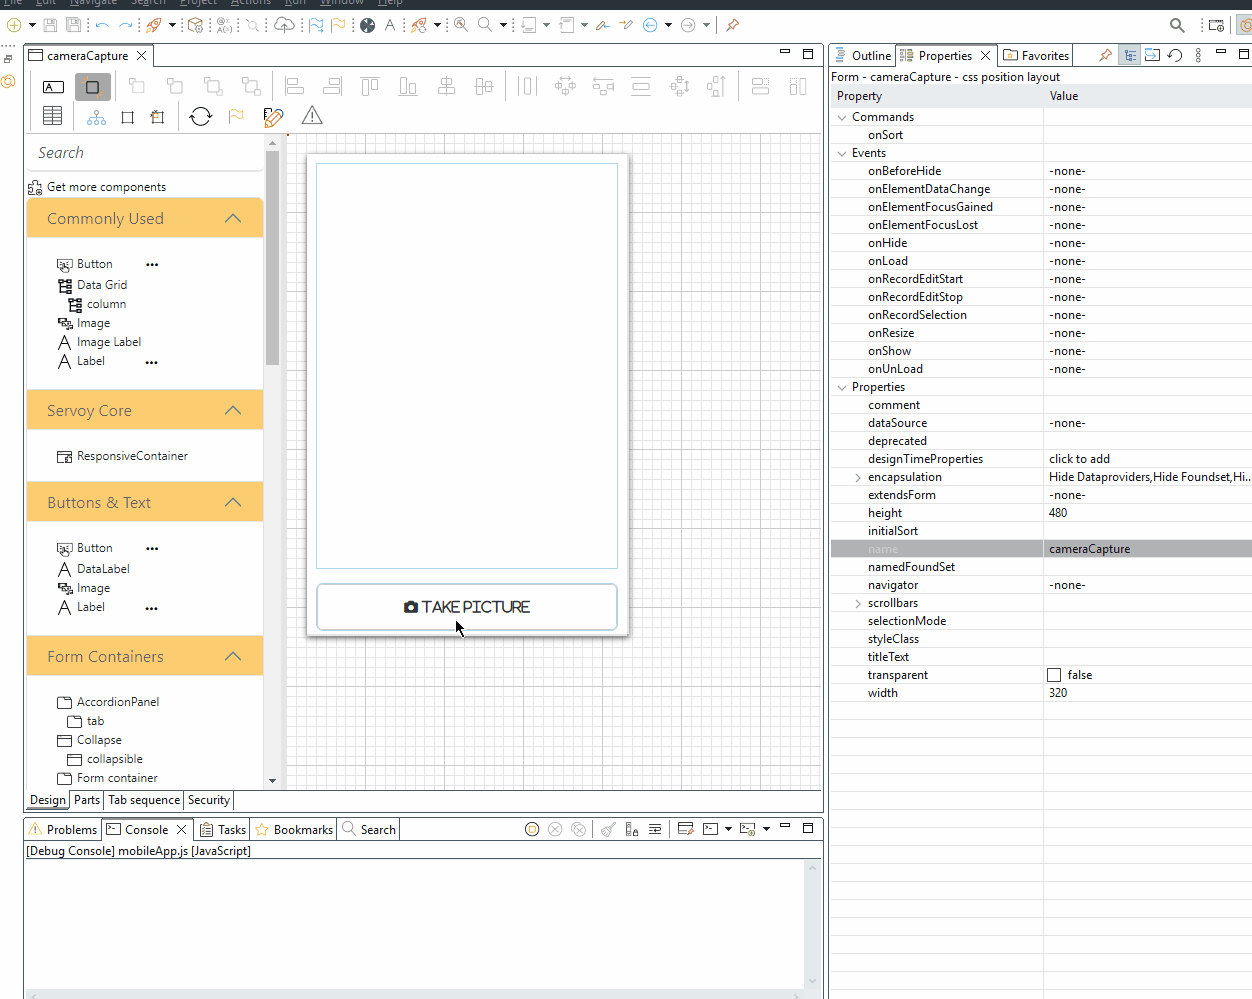The image size is (1252, 999).
Task: Clear the console with the broom icon
Action: [608, 829]
